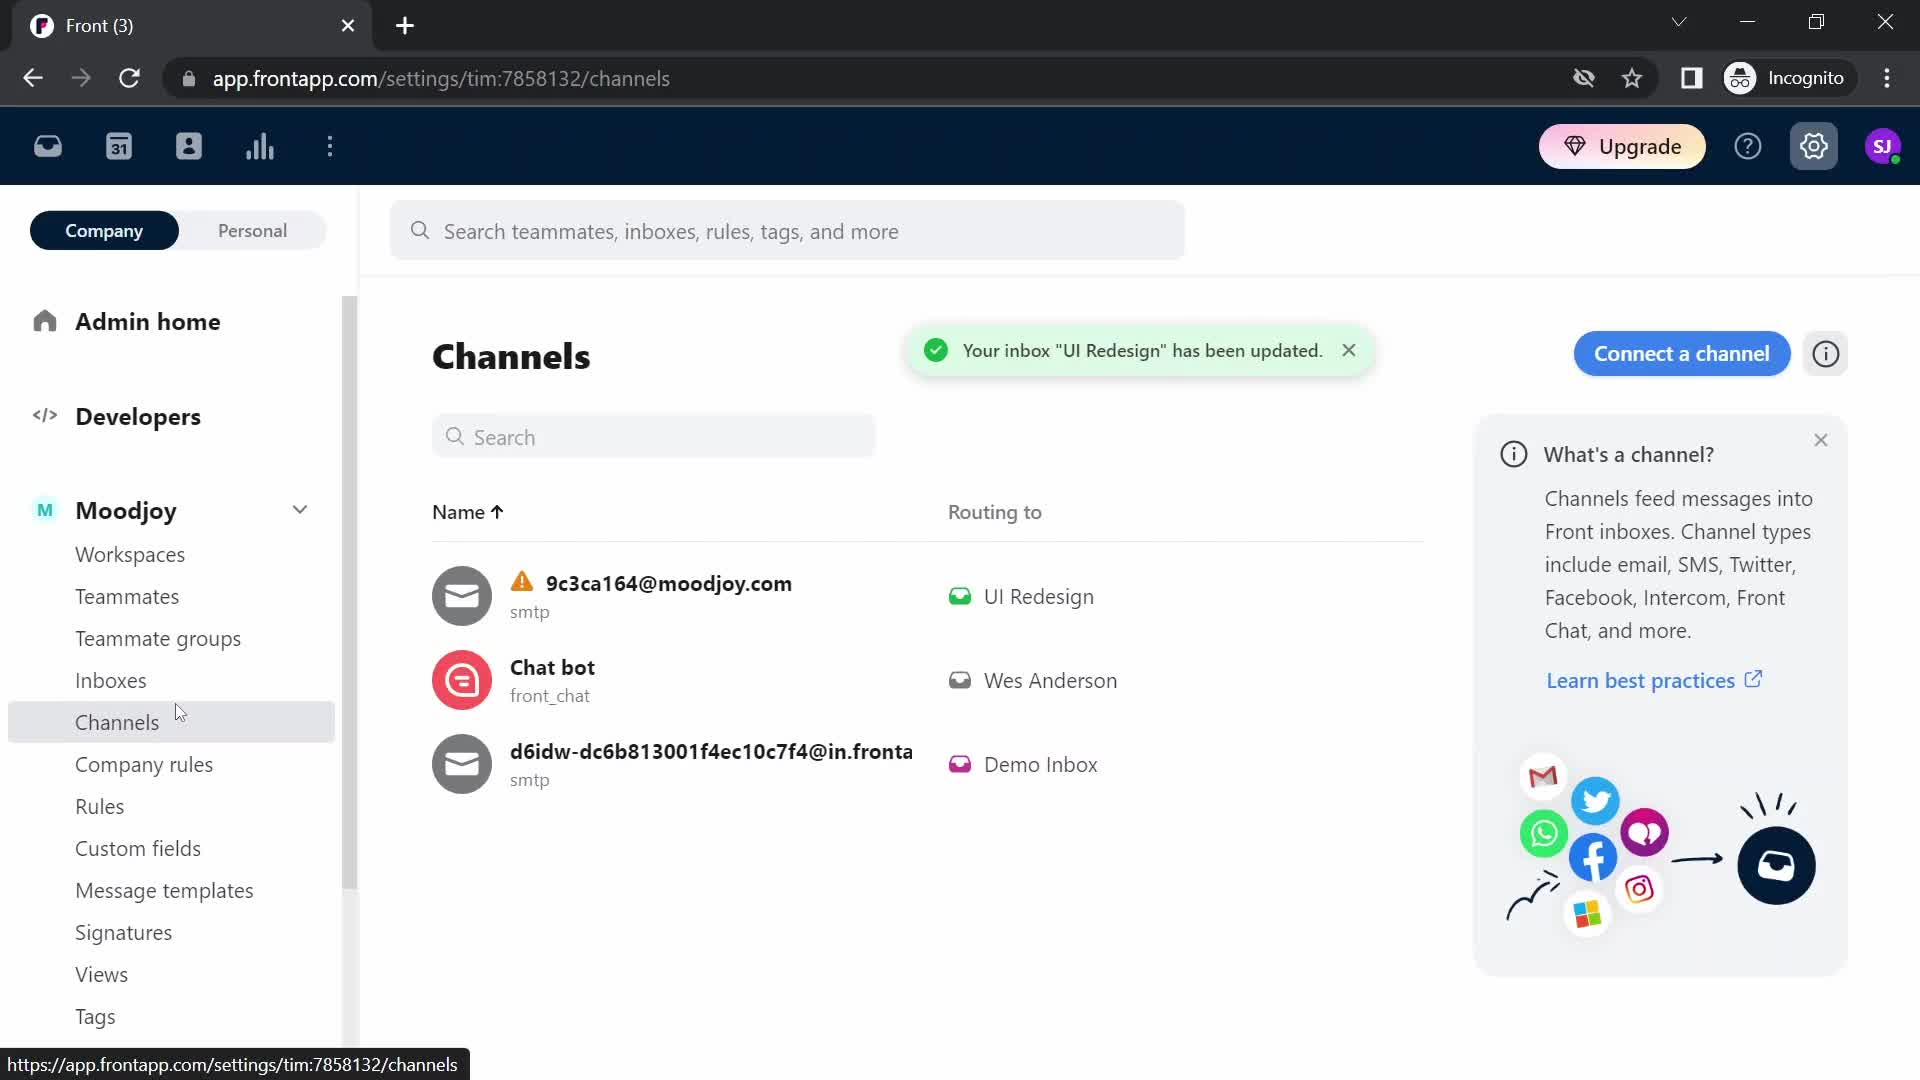Click the info button next to Connect a channel
1920x1080 pixels.
[x=1828, y=353]
